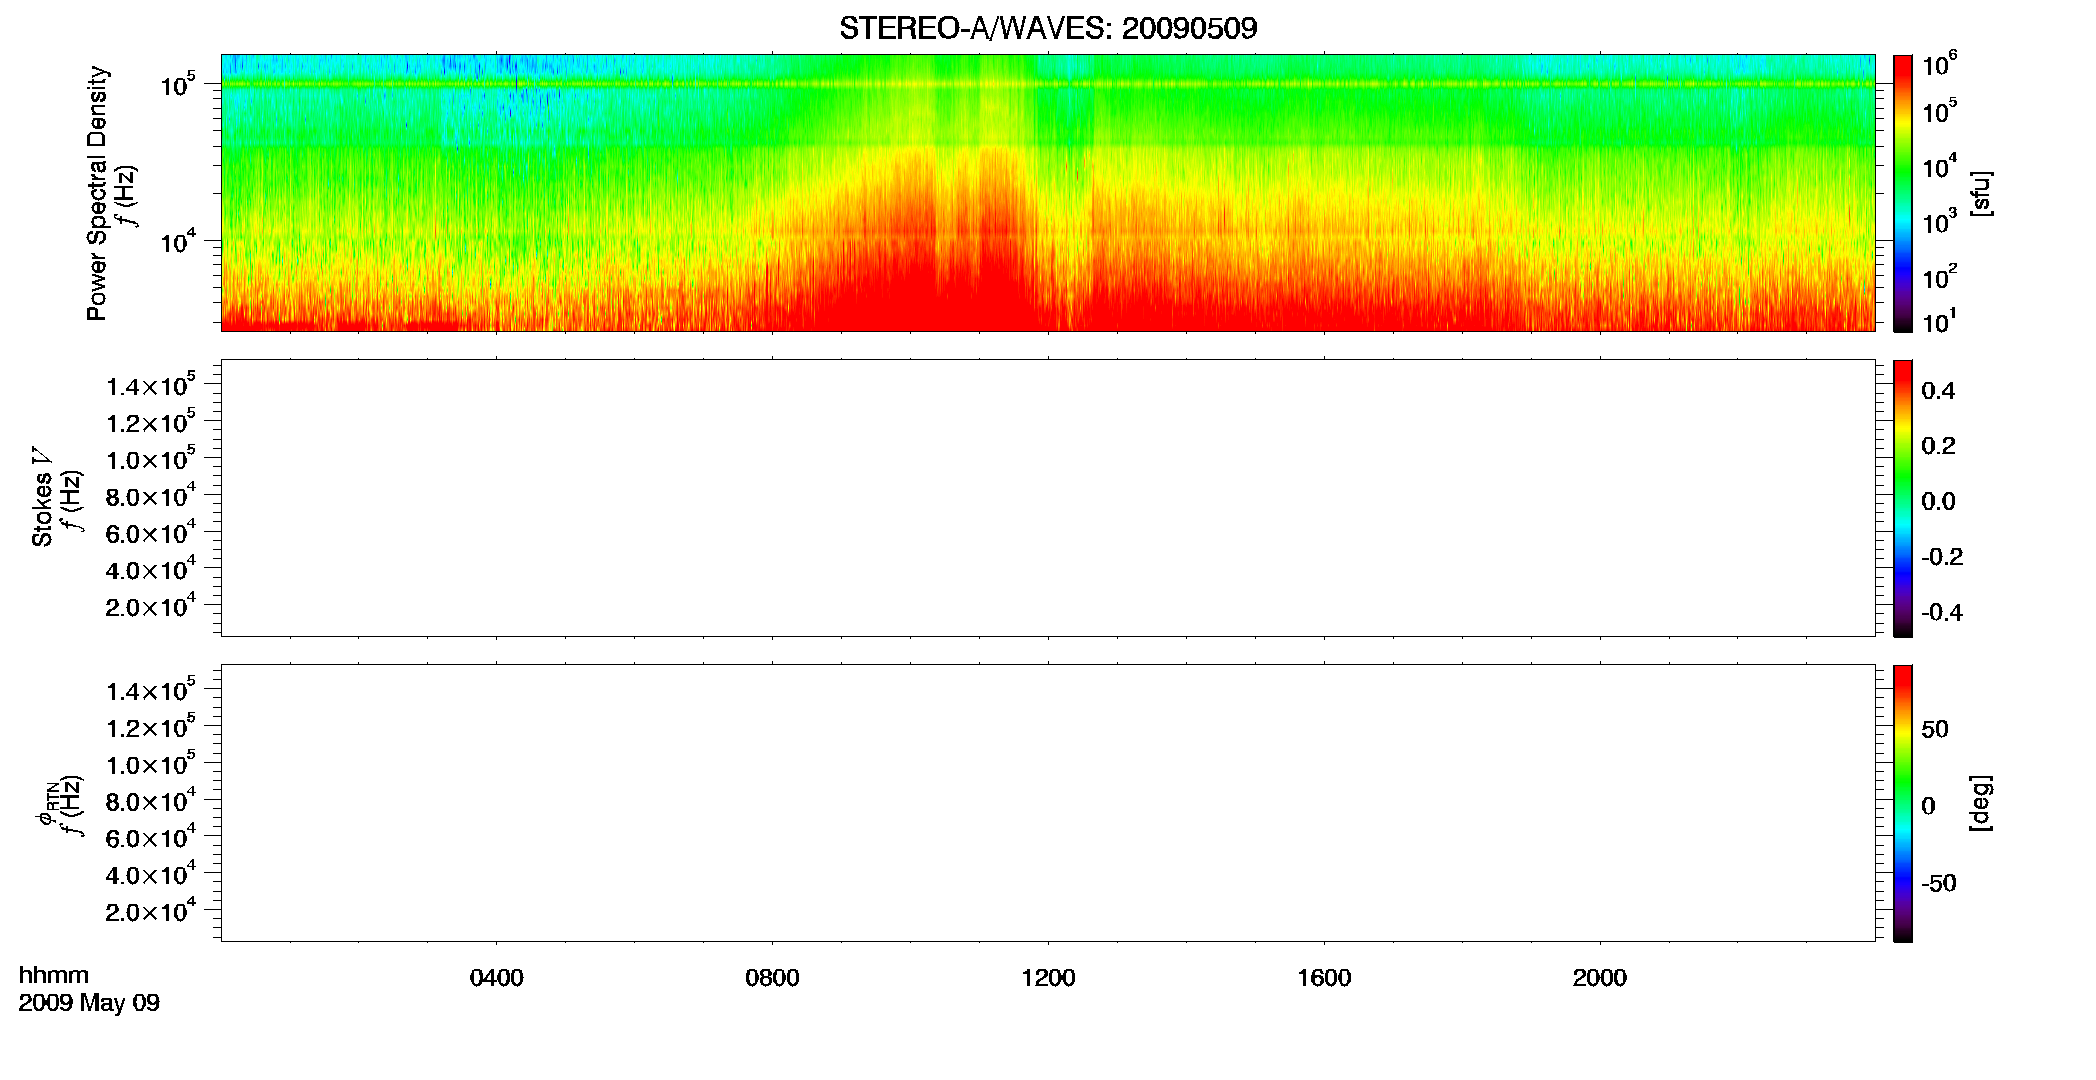Click the hhmm axis label

(x=53, y=976)
